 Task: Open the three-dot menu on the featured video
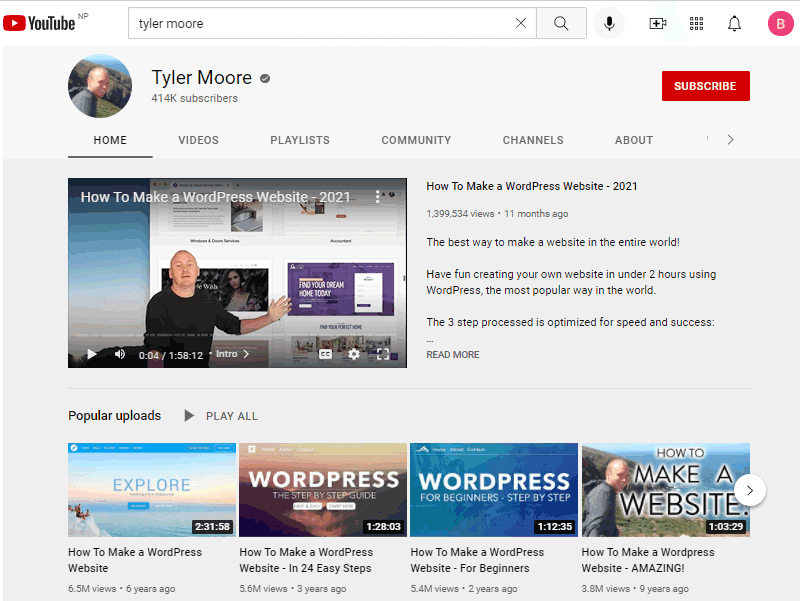click(x=378, y=197)
